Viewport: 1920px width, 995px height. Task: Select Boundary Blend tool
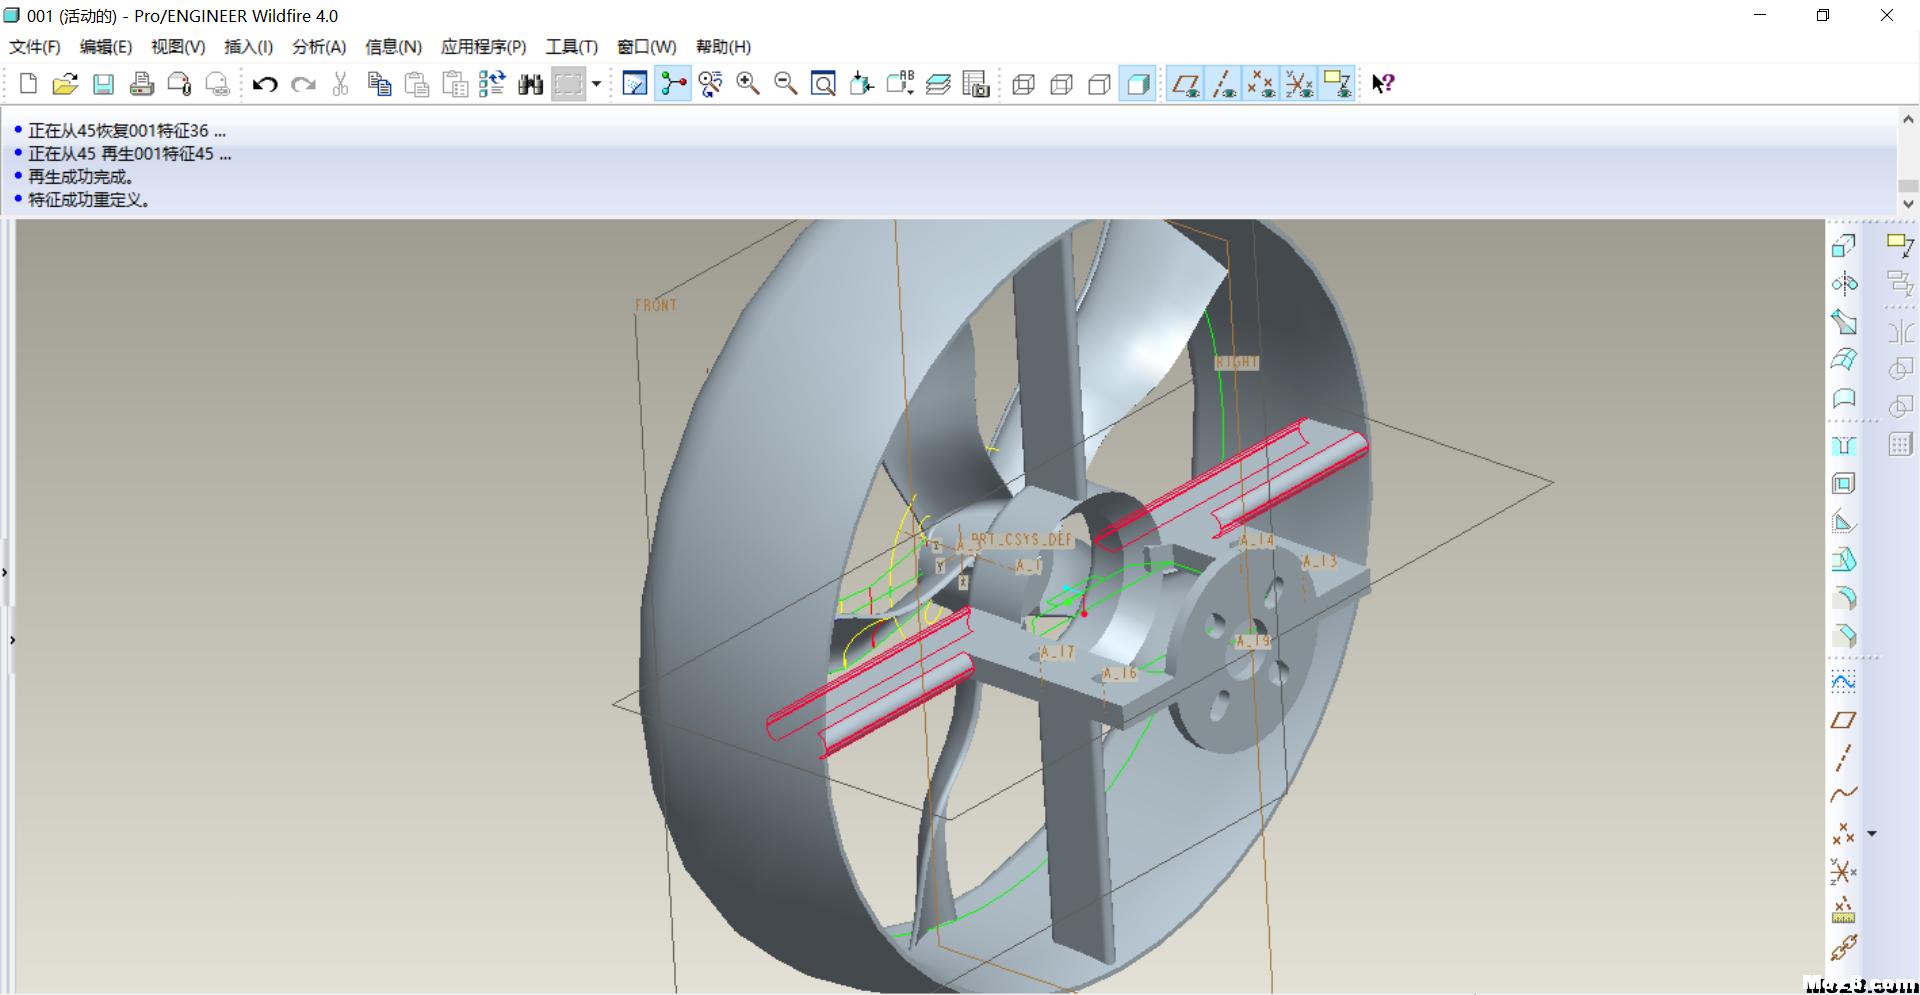[x=1844, y=360]
